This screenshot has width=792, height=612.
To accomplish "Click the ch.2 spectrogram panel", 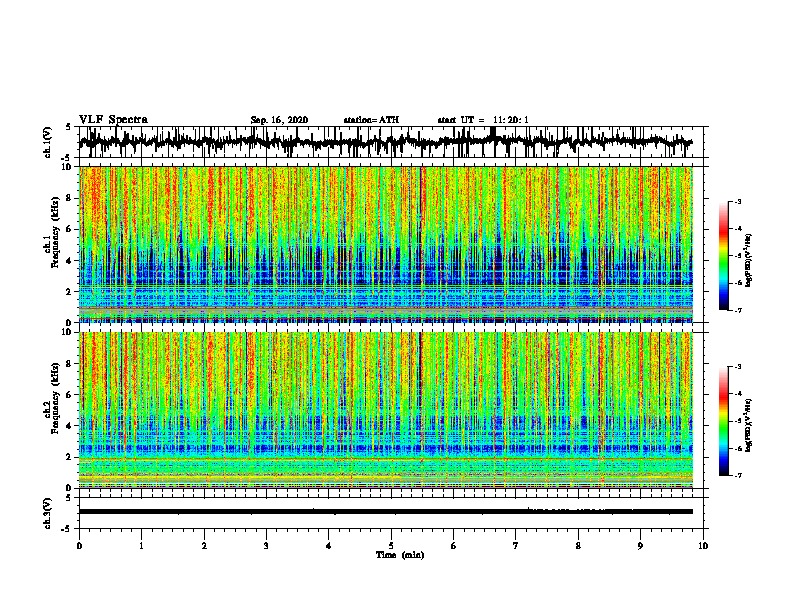I will click(386, 410).
